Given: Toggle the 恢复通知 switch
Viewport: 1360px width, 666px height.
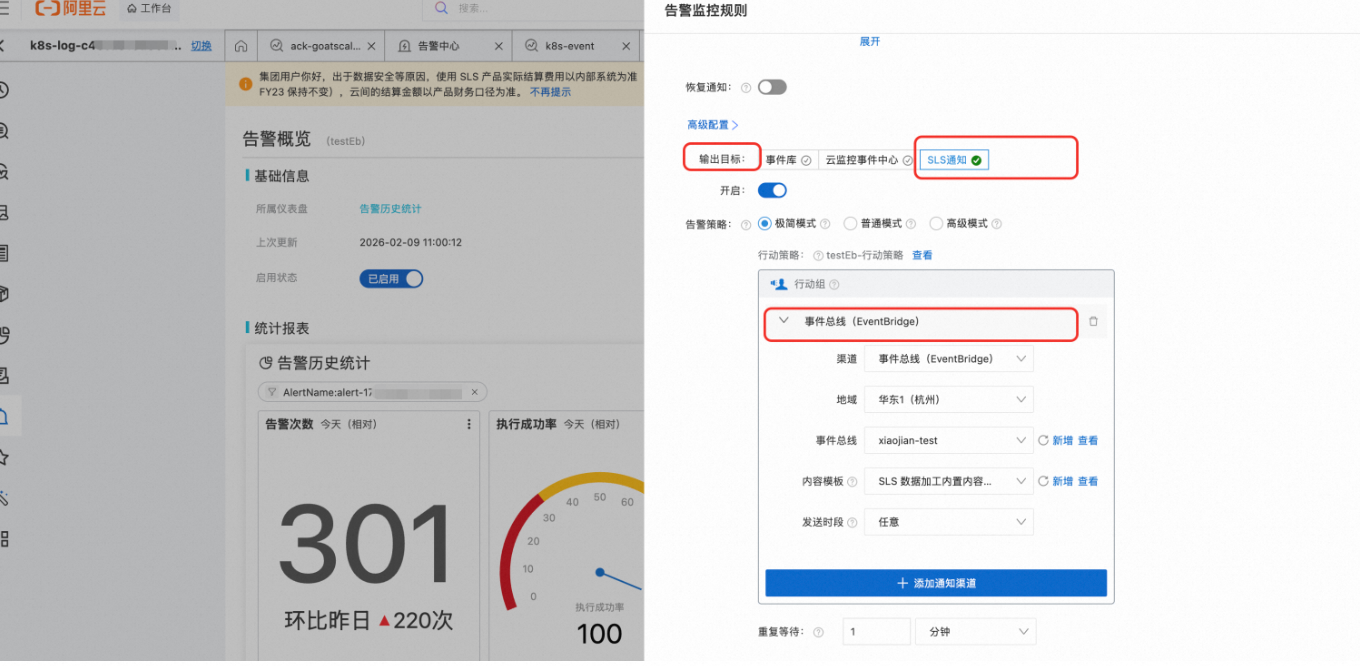Looking at the screenshot, I should (772, 87).
